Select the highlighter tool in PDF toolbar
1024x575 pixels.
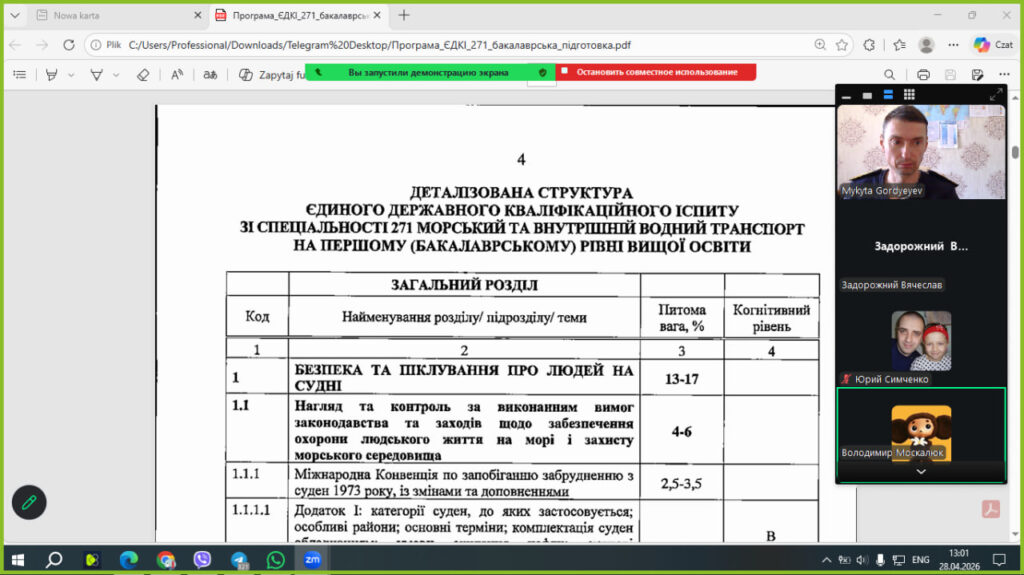pyautogui.click(x=52, y=74)
